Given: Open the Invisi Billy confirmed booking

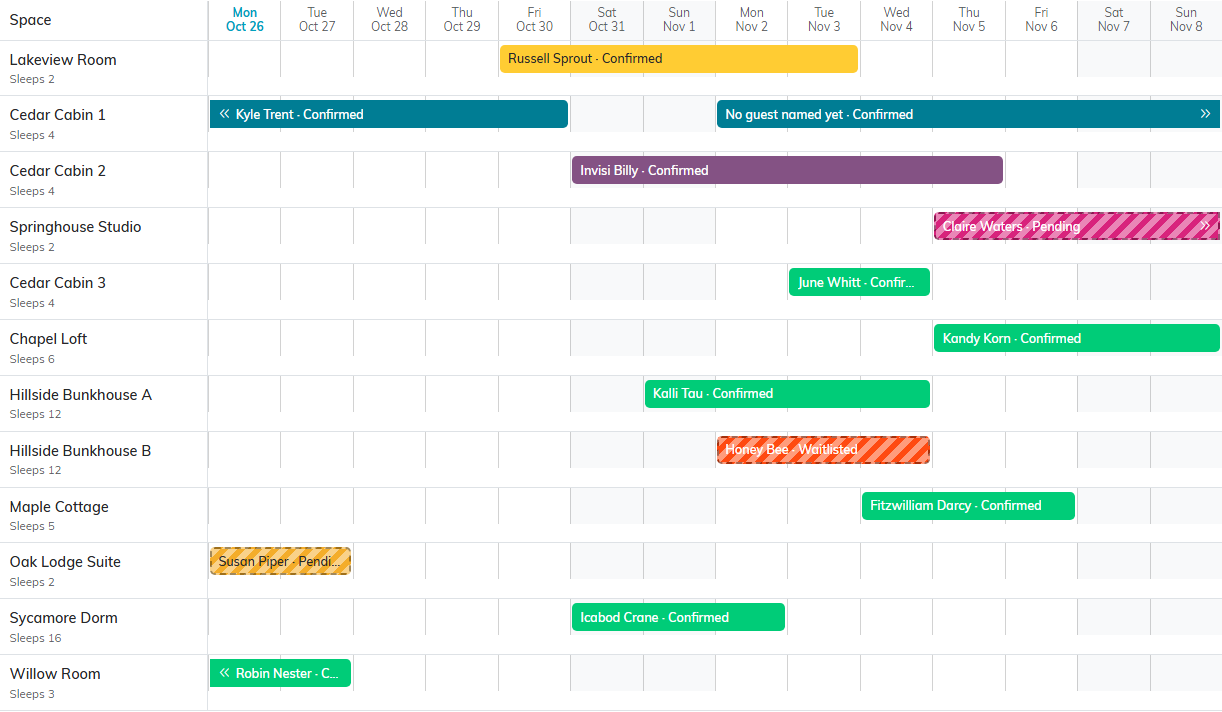Looking at the screenshot, I should pyautogui.click(x=788, y=170).
